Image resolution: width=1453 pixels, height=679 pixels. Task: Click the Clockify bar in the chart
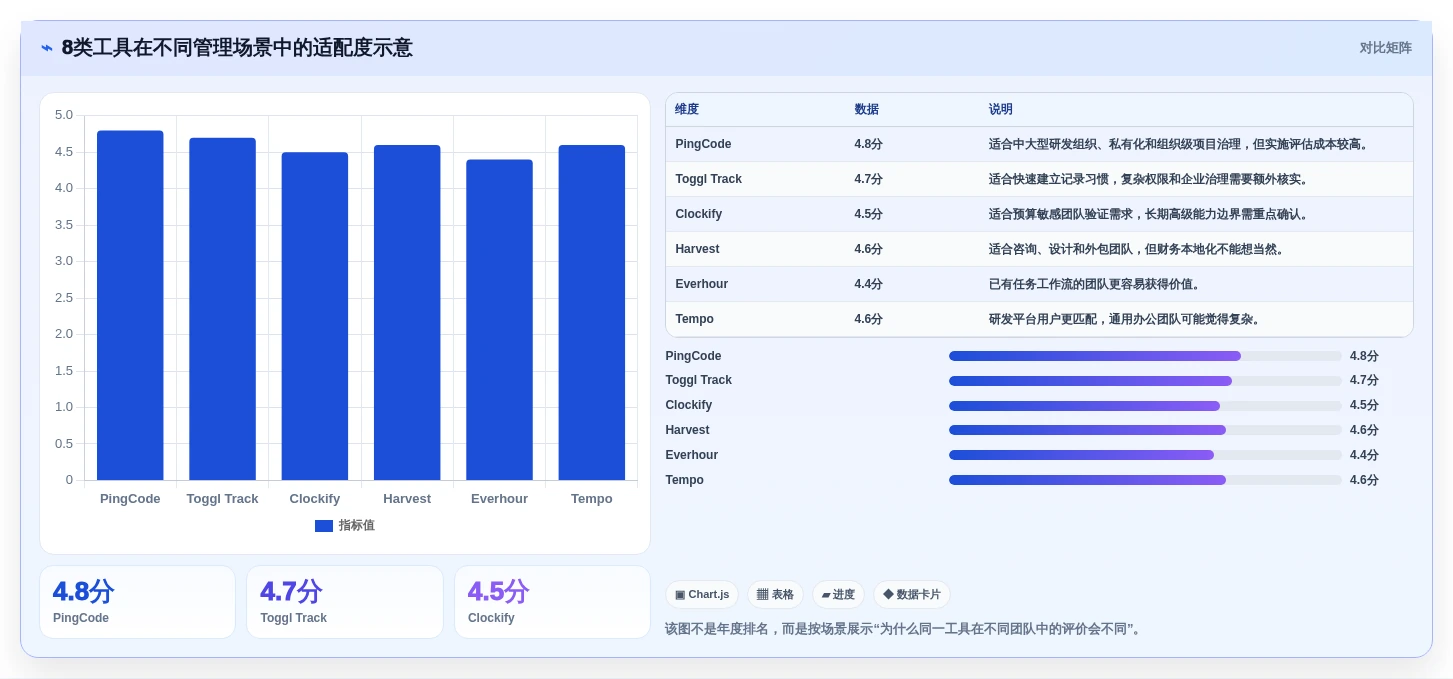[315, 316]
